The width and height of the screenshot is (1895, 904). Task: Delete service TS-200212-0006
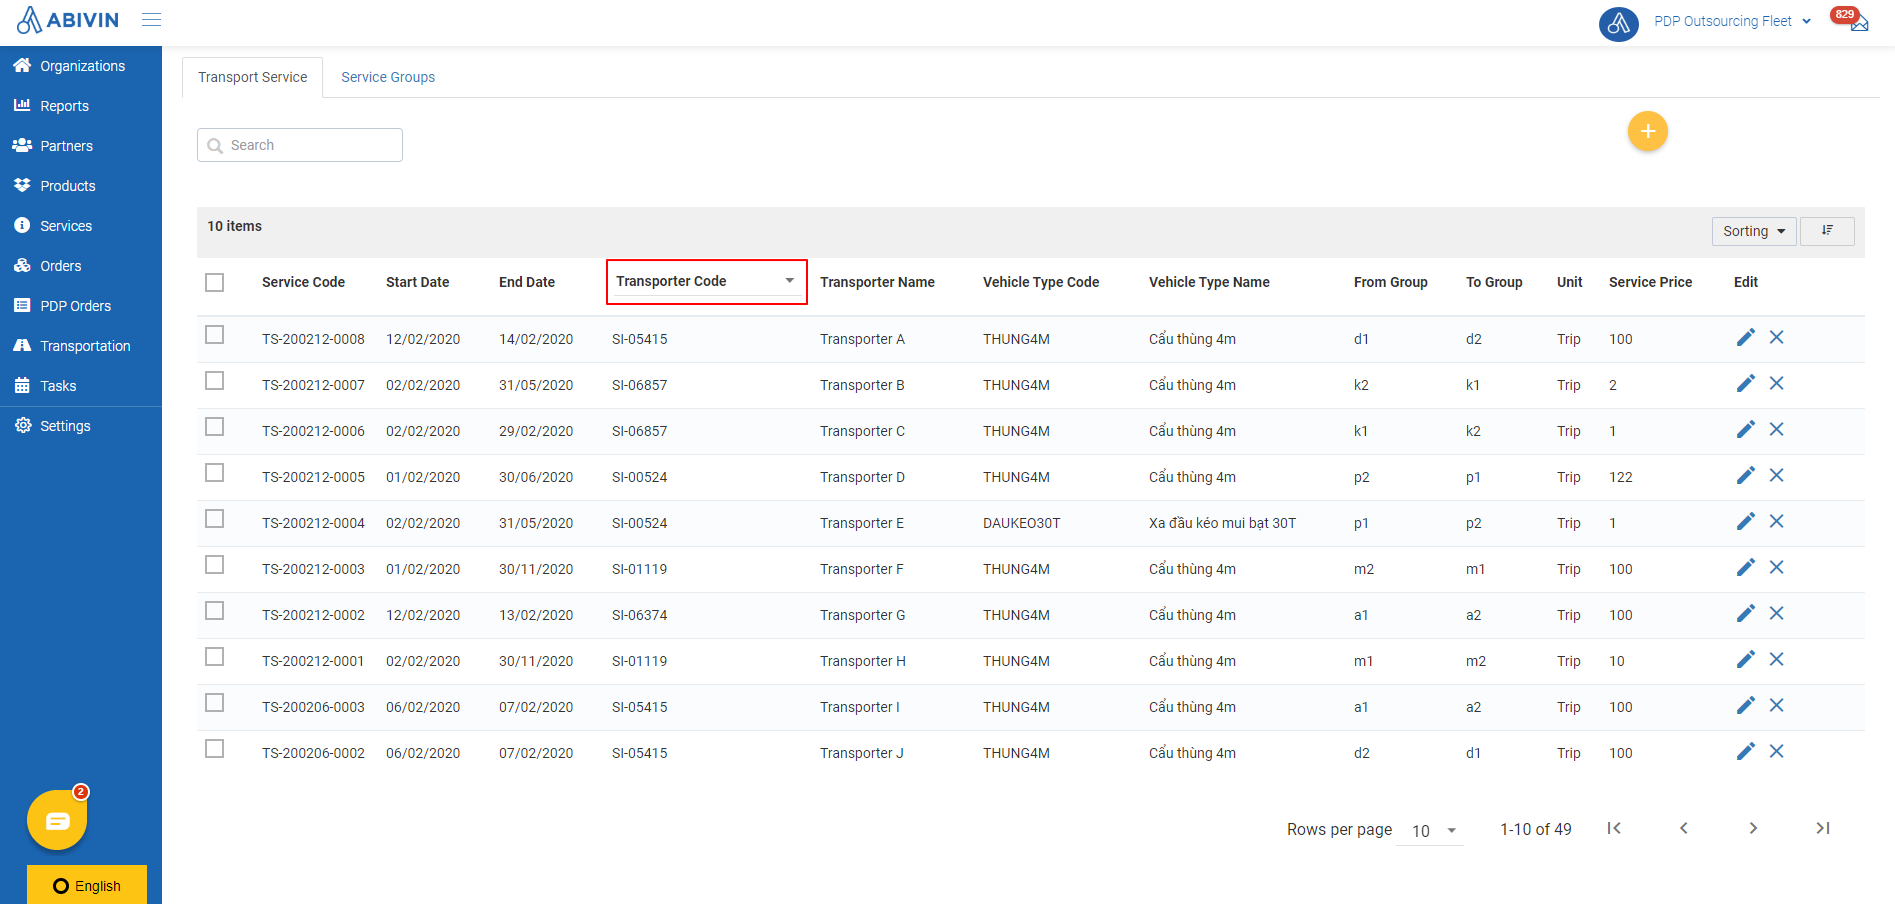tap(1776, 430)
